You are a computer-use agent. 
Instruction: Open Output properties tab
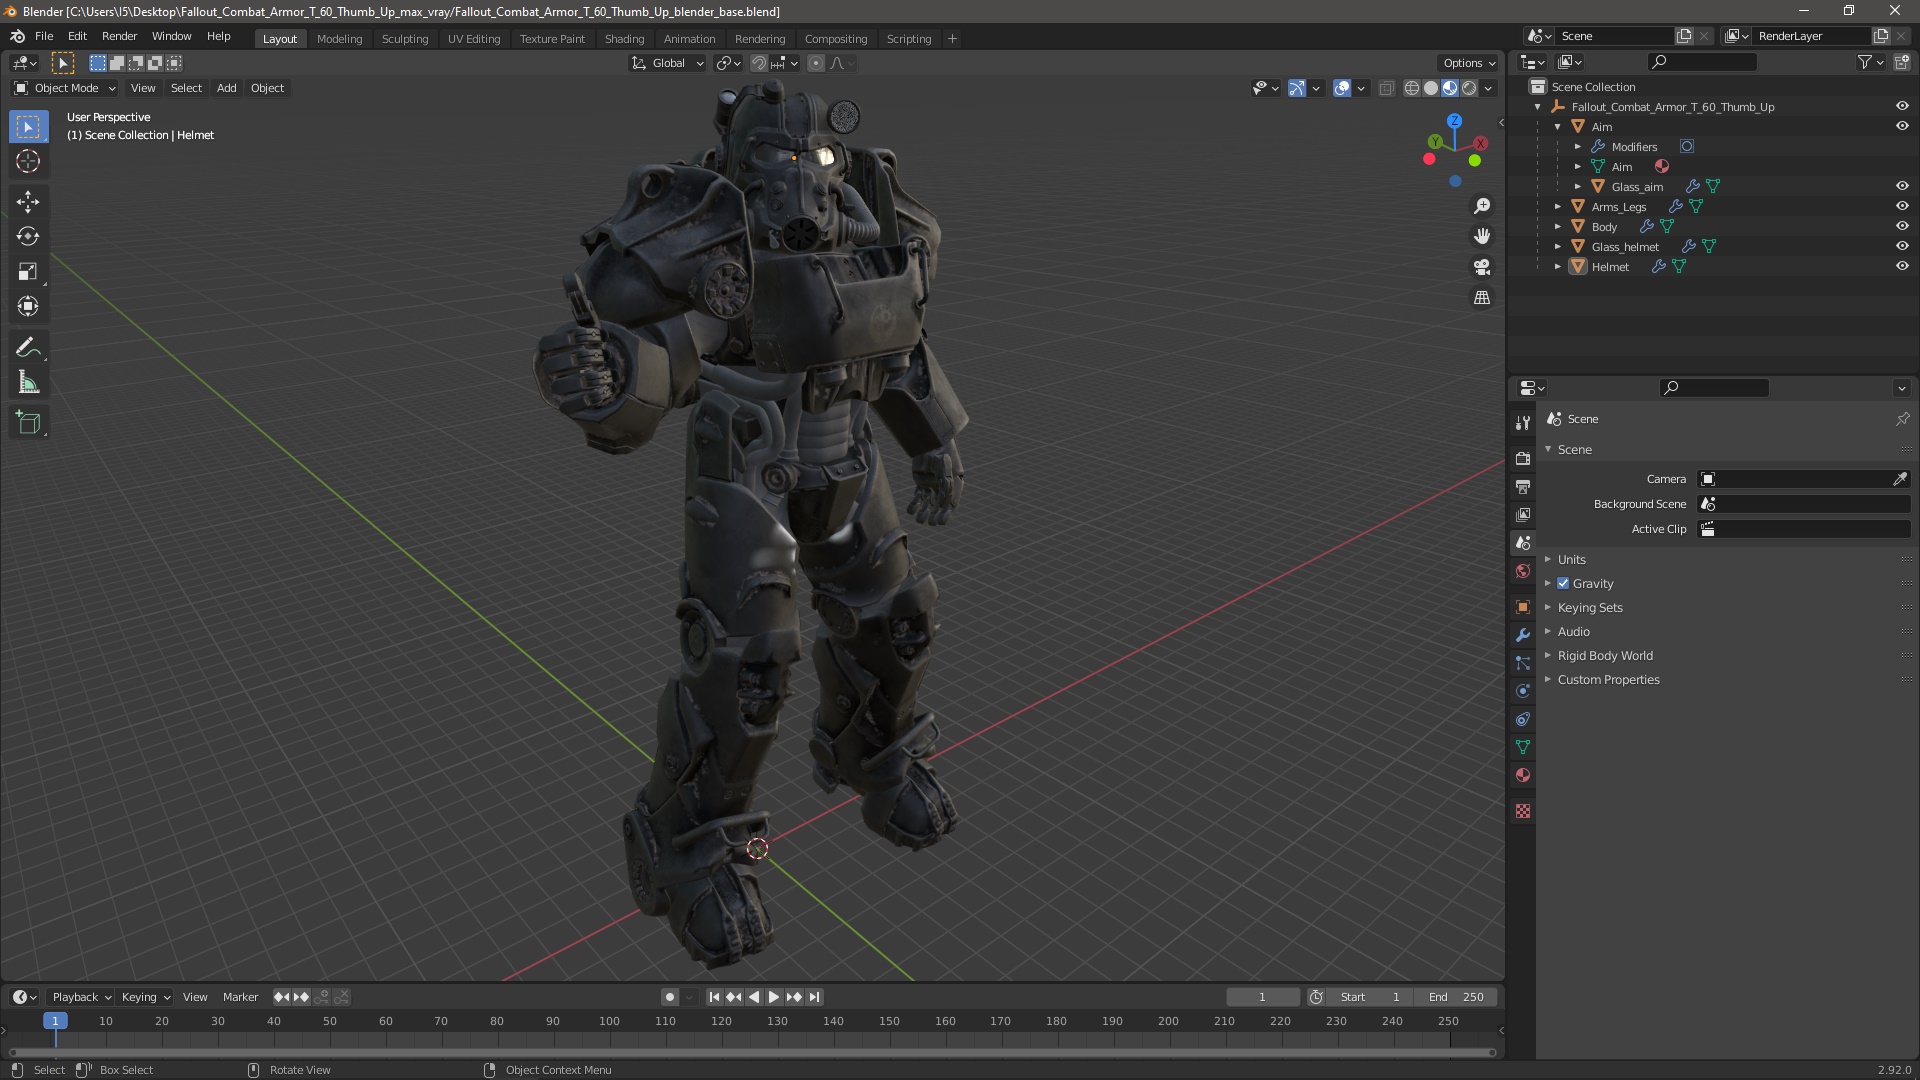tap(1523, 486)
